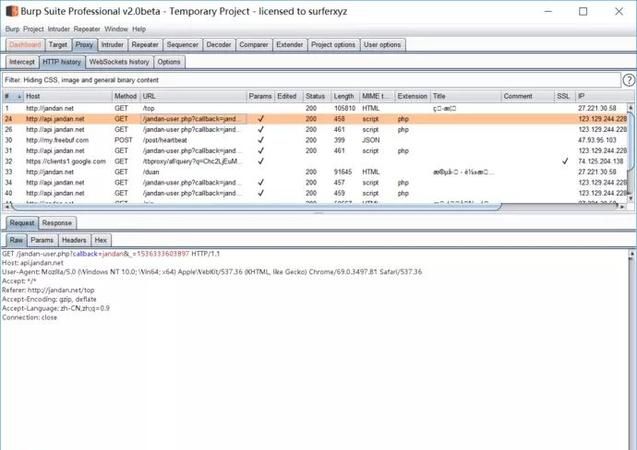The height and width of the screenshot is (450, 637).
Task: Open the Project options tab
Action: coord(333,45)
